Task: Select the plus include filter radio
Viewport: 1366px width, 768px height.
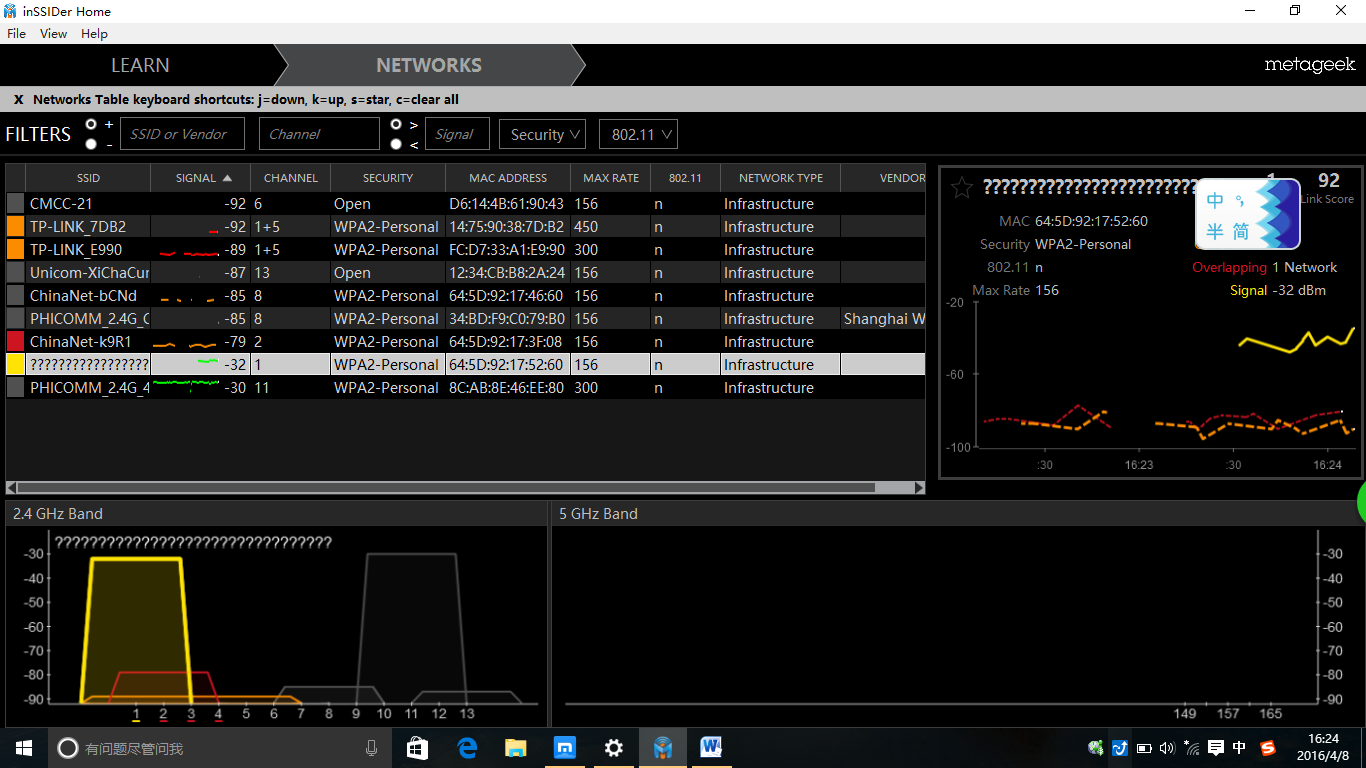Action: [91, 124]
